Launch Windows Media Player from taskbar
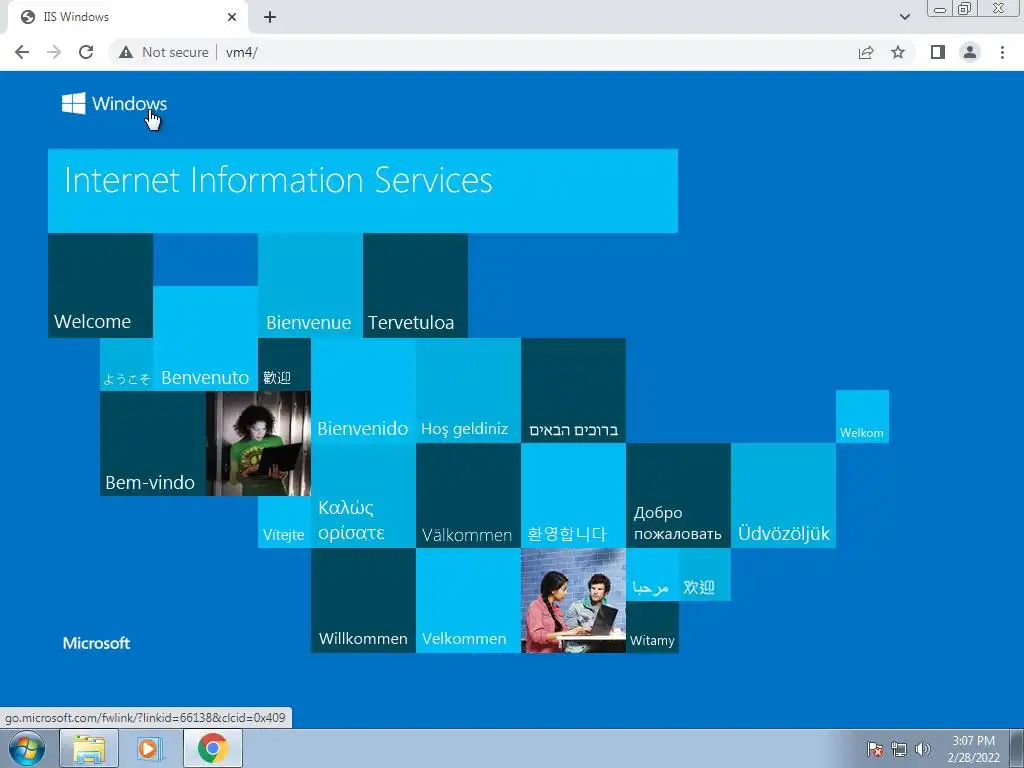The width and height of the screenshot is (1024, 768). (x=150, y=748)
